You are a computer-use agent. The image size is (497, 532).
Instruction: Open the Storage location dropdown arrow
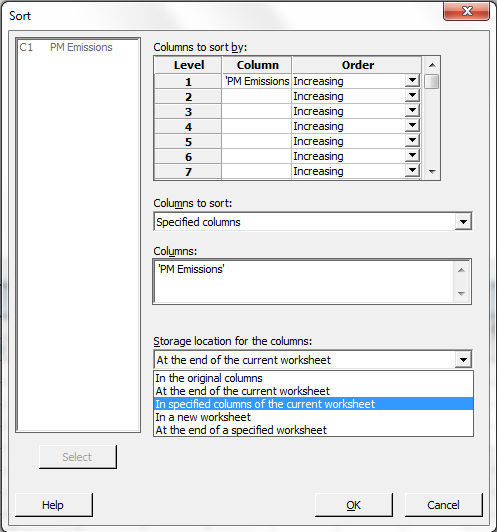[x=463, y=360]
